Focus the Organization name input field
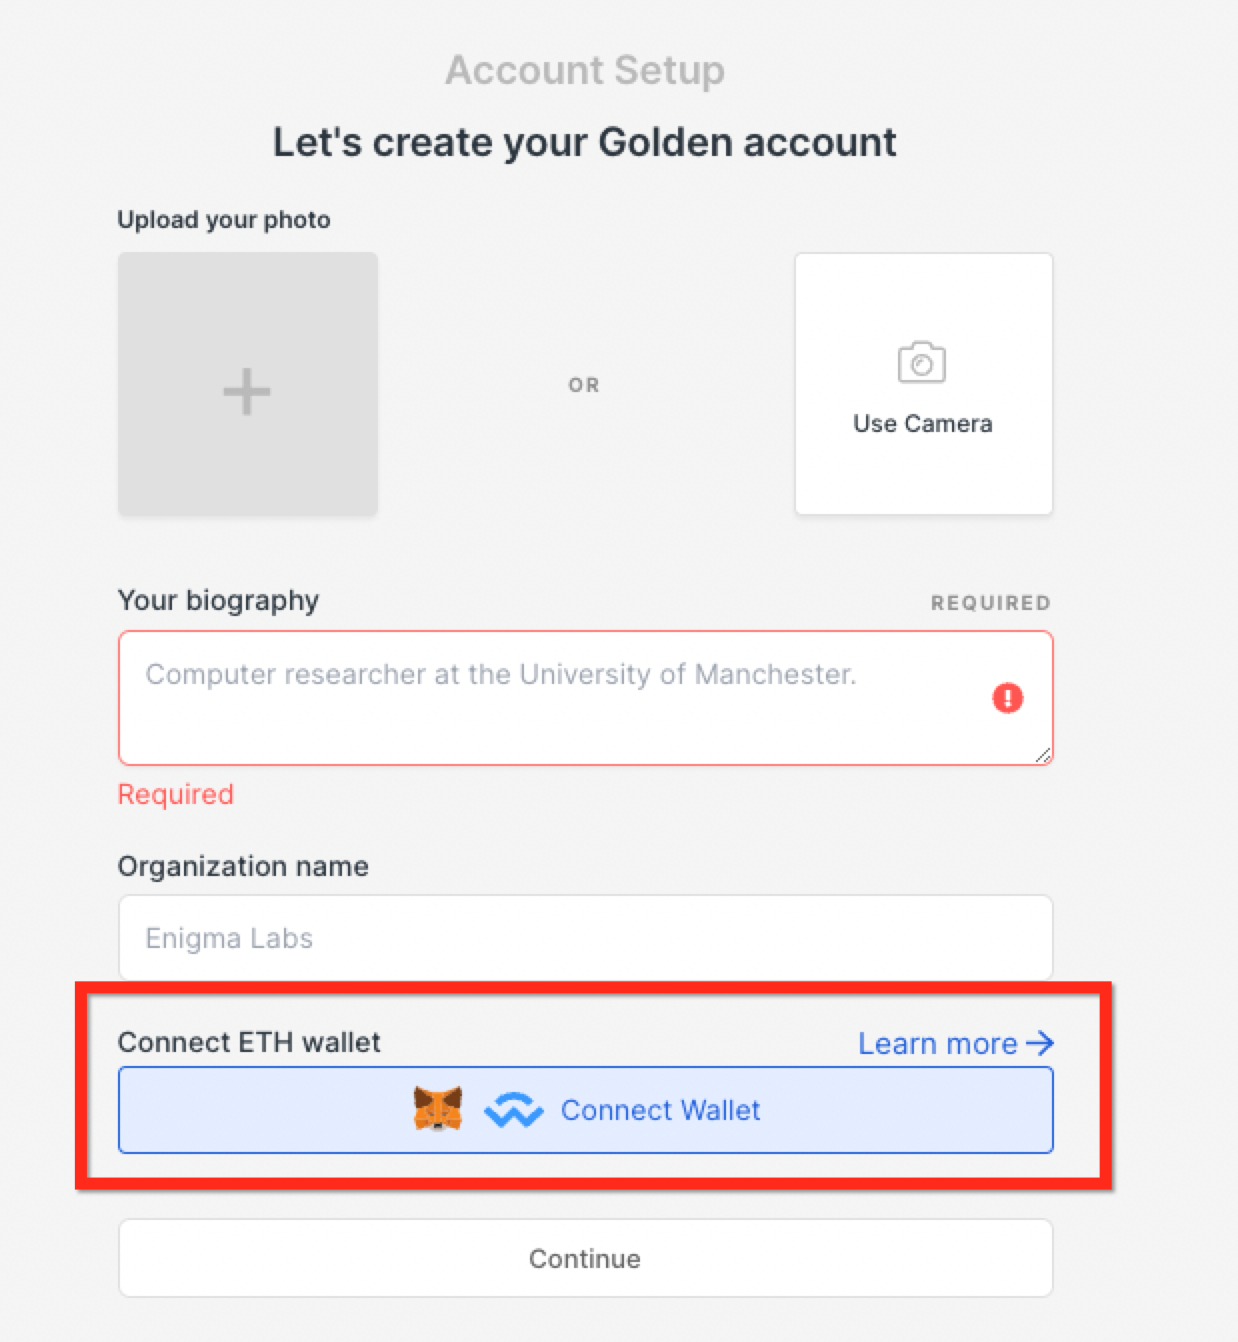The image size is (1238, 1342). [x=586, y=938]
